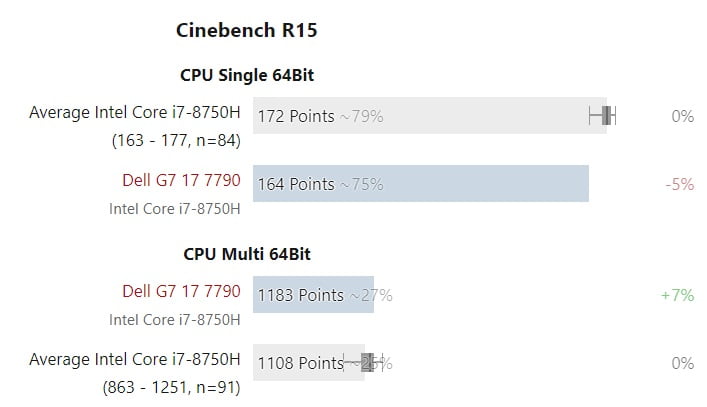Screen dimensions: 707x407
Task: Open Dell G7 17 7790 link under CPU Multi
Action: point(181,292)
